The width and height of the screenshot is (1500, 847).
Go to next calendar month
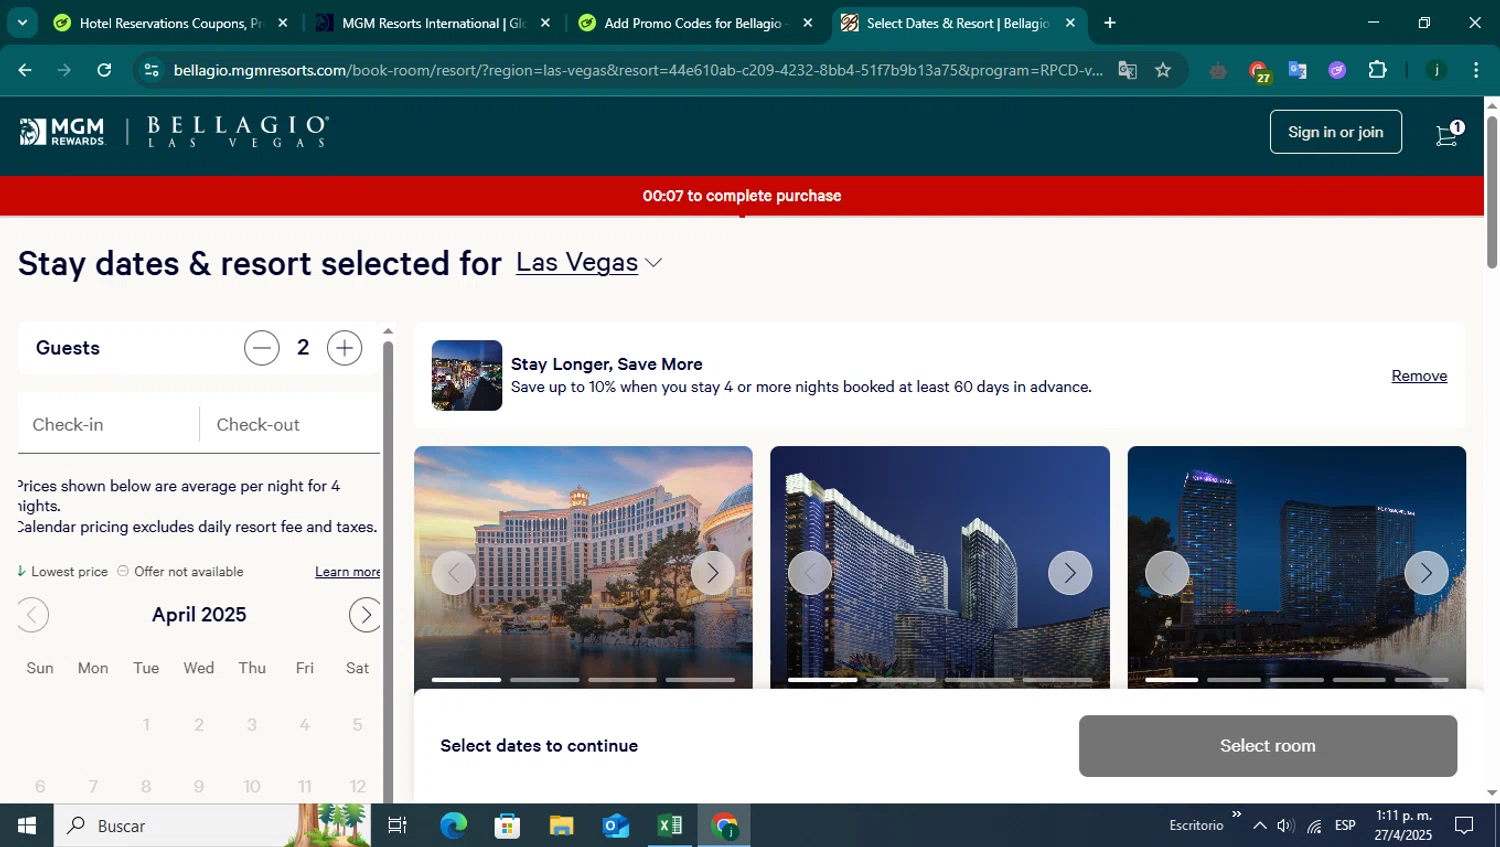tap(365, 615)
